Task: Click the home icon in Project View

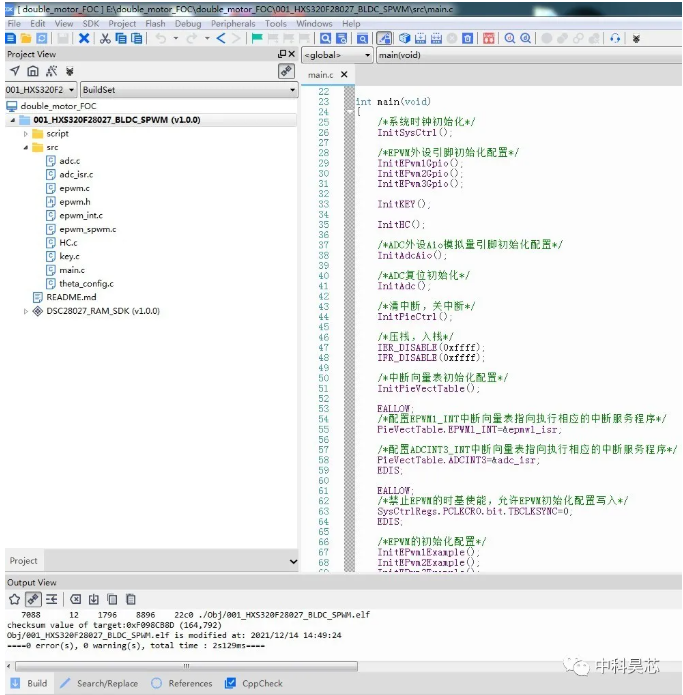Action: [33, 71]
